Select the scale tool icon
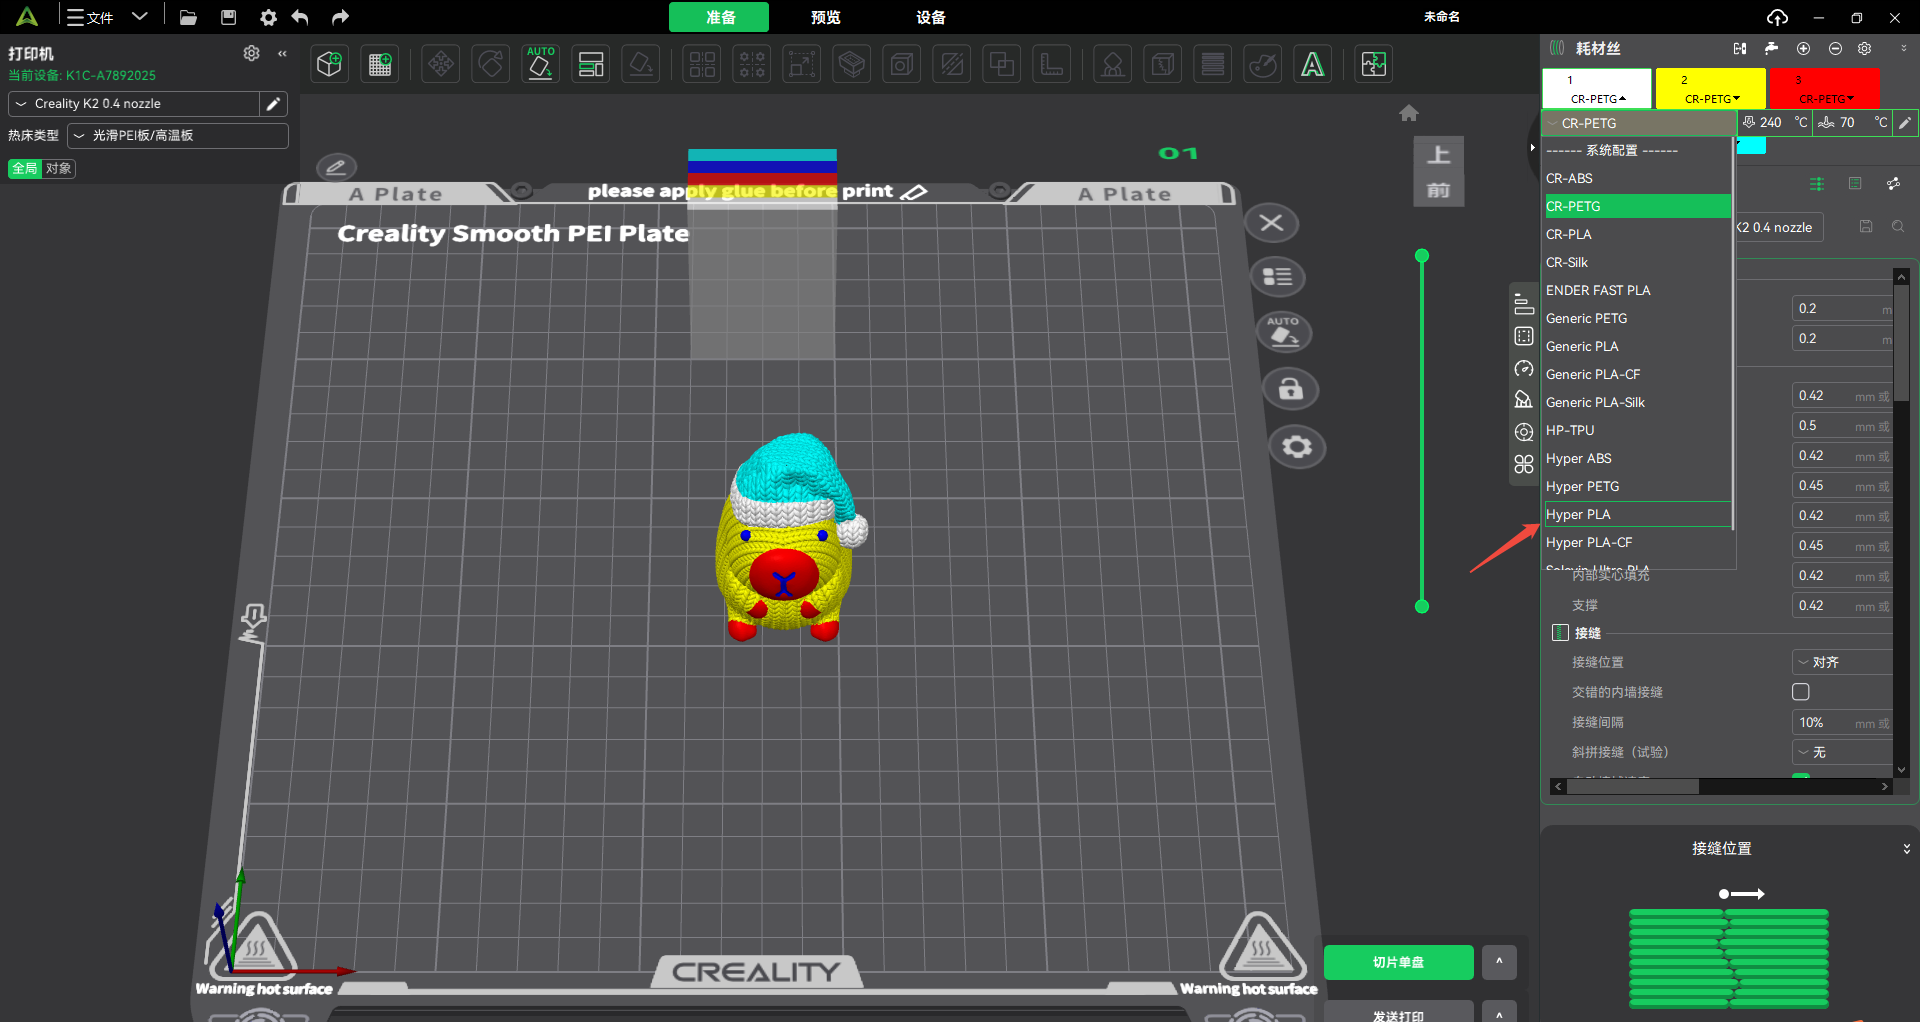 (x=802, y=65)
